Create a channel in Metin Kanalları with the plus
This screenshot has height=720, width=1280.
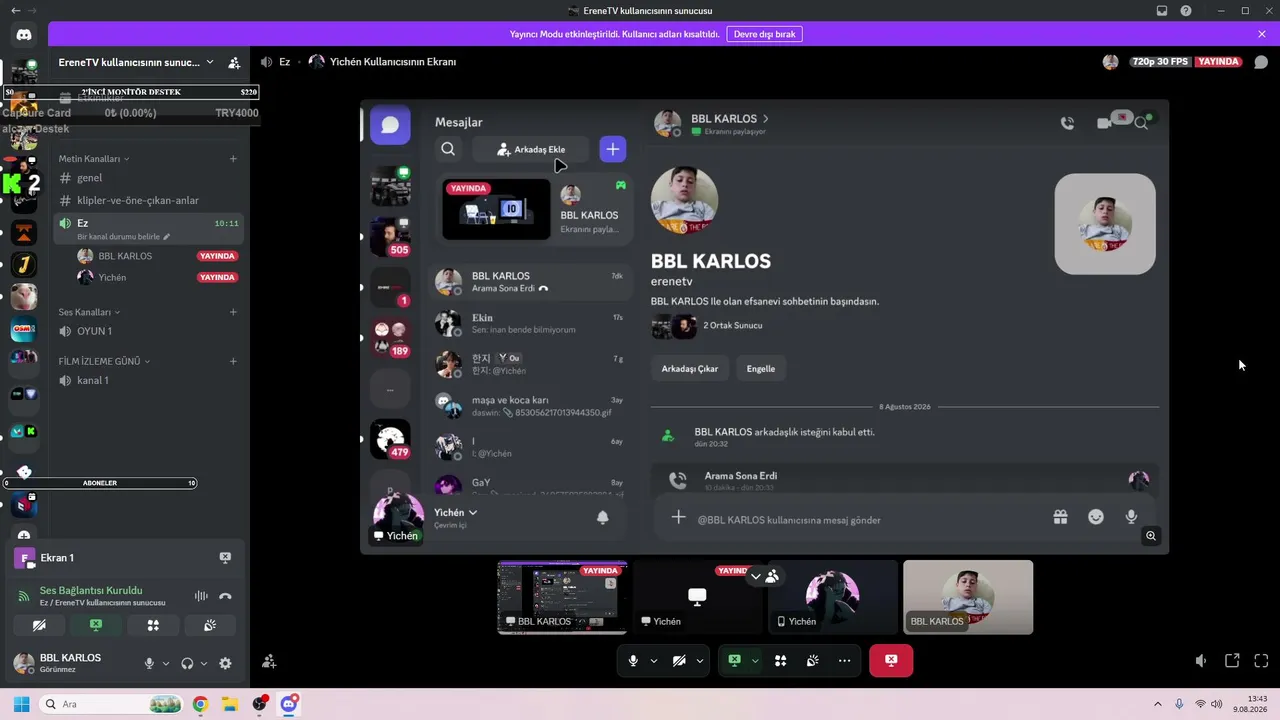coord(233,159)
